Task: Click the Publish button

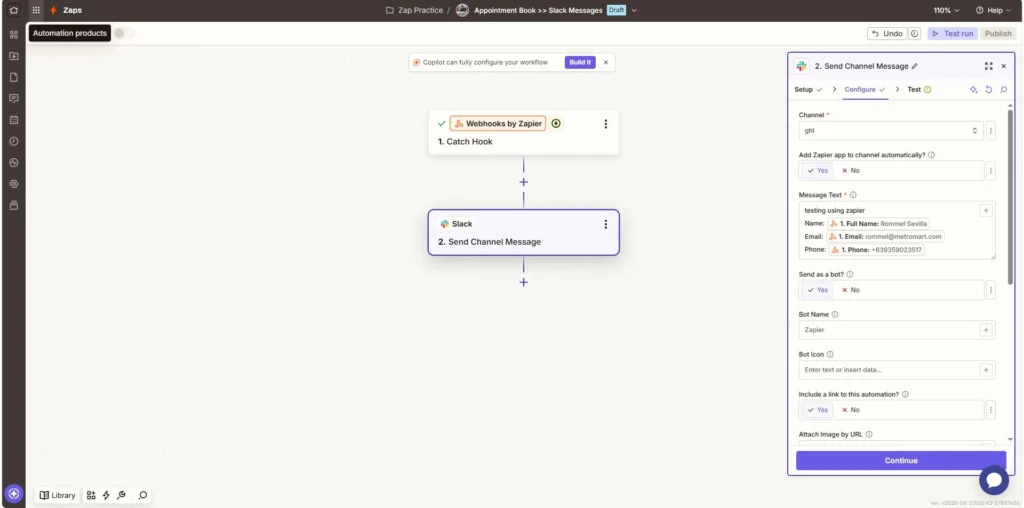Action: pyautogui.click(x=998, y=33)
